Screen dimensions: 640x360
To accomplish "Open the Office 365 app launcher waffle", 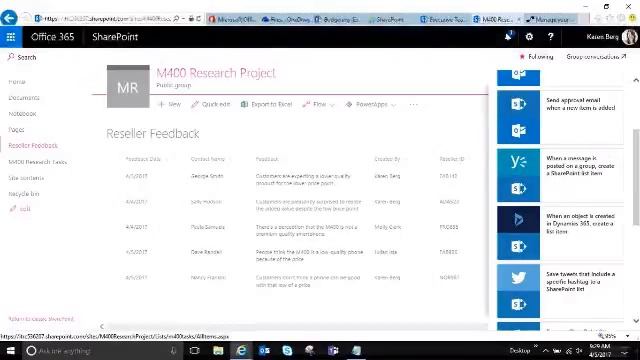I will tap(11, 37).
